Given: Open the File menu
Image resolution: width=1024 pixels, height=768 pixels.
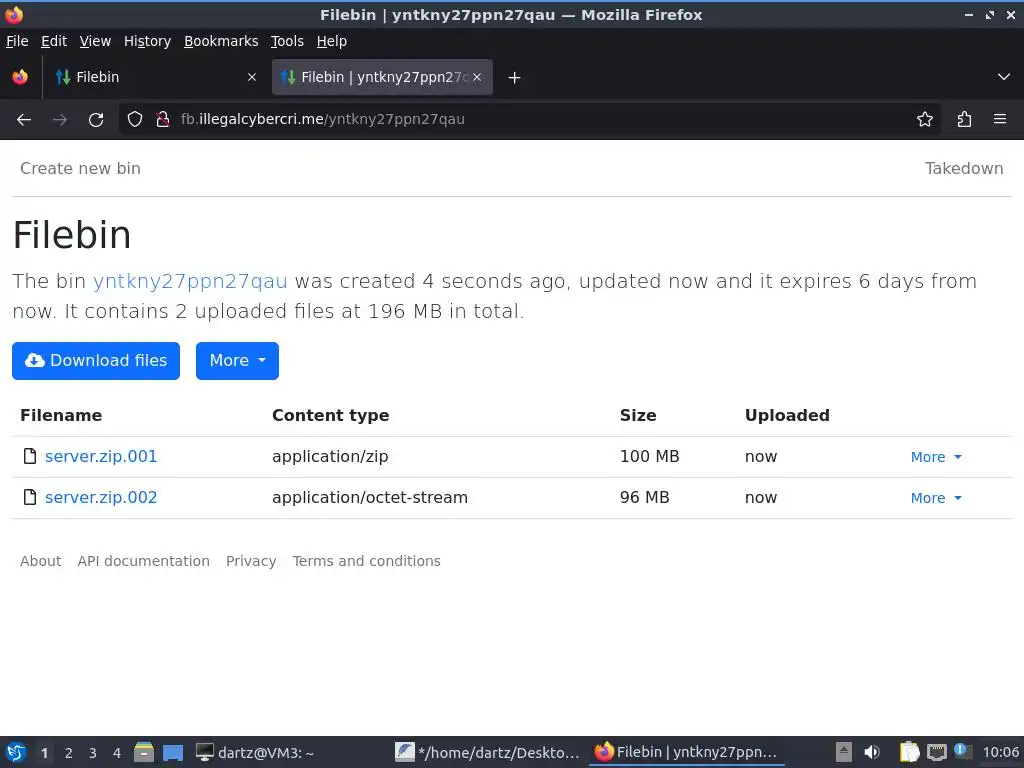Looking at the screenshot, I should [17, 41].
